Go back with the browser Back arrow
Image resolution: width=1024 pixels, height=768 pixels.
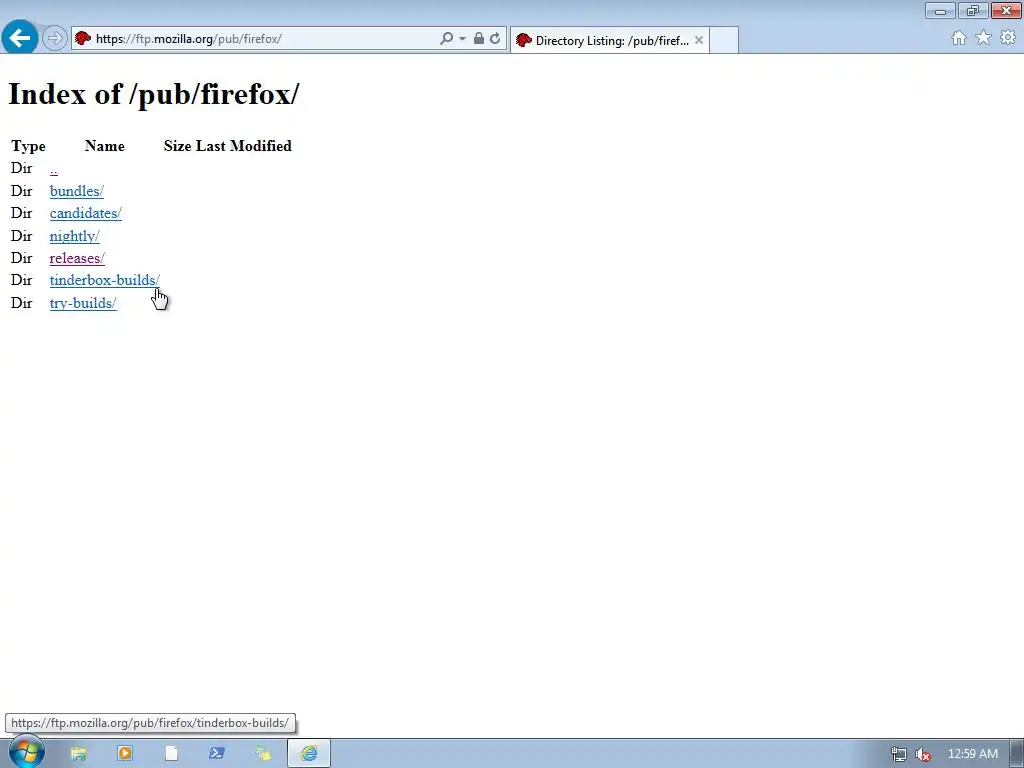click(20, 37)
